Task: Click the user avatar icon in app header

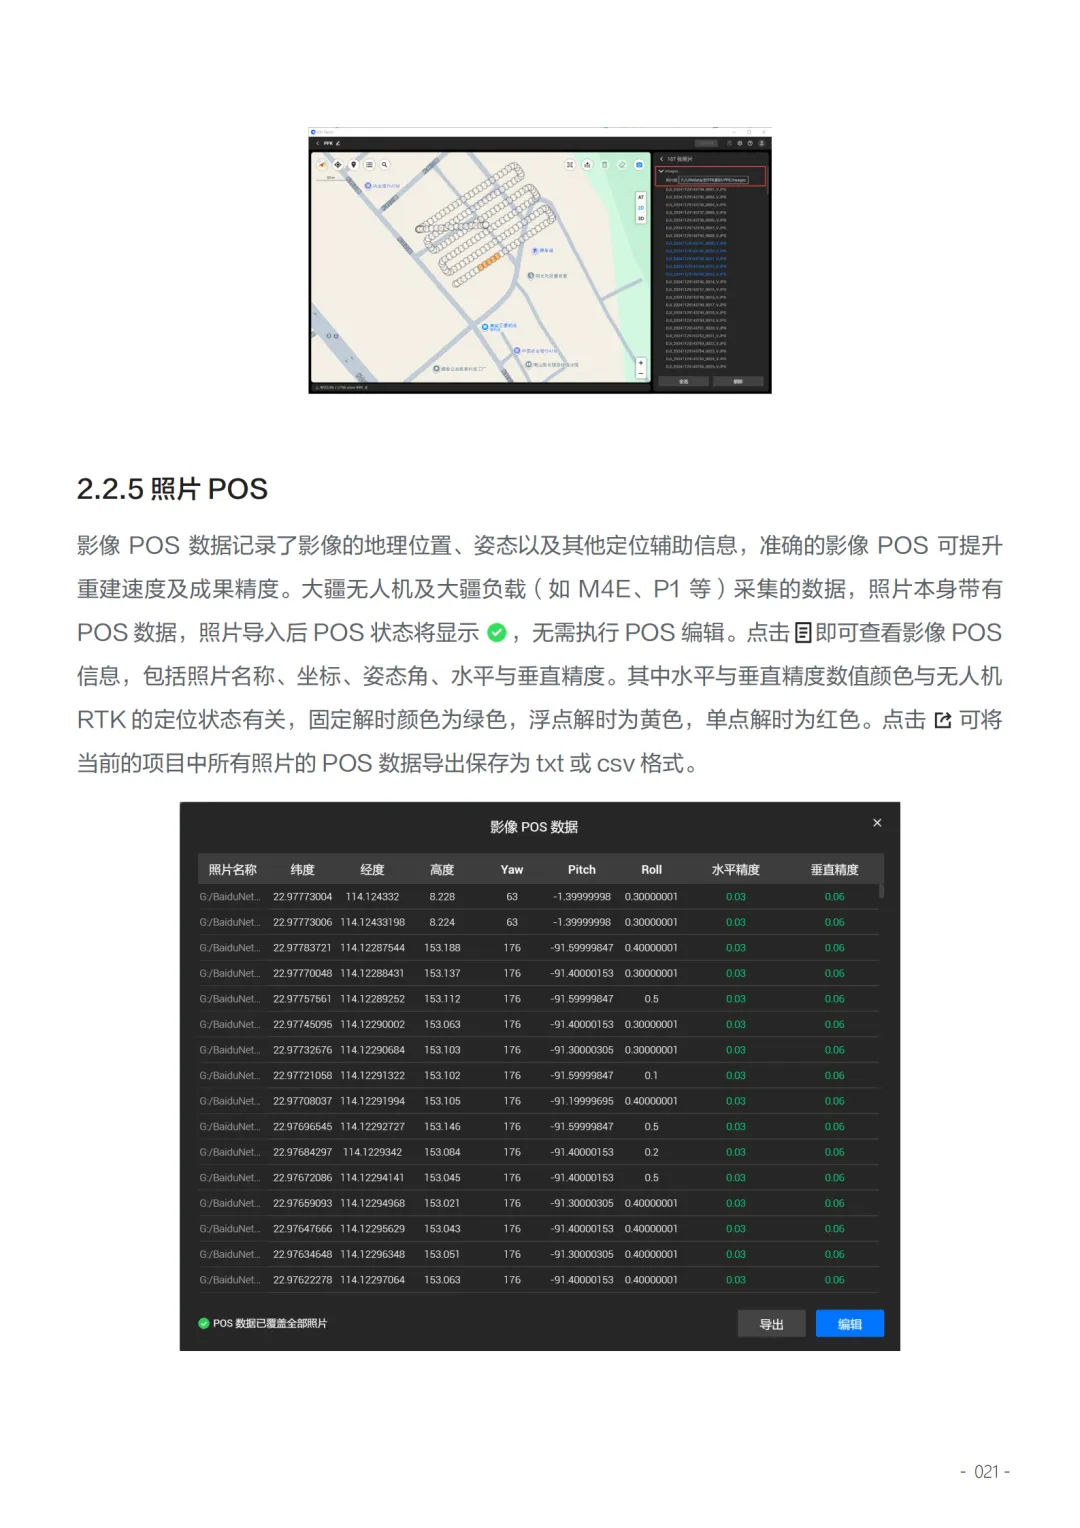Action: 761,143
